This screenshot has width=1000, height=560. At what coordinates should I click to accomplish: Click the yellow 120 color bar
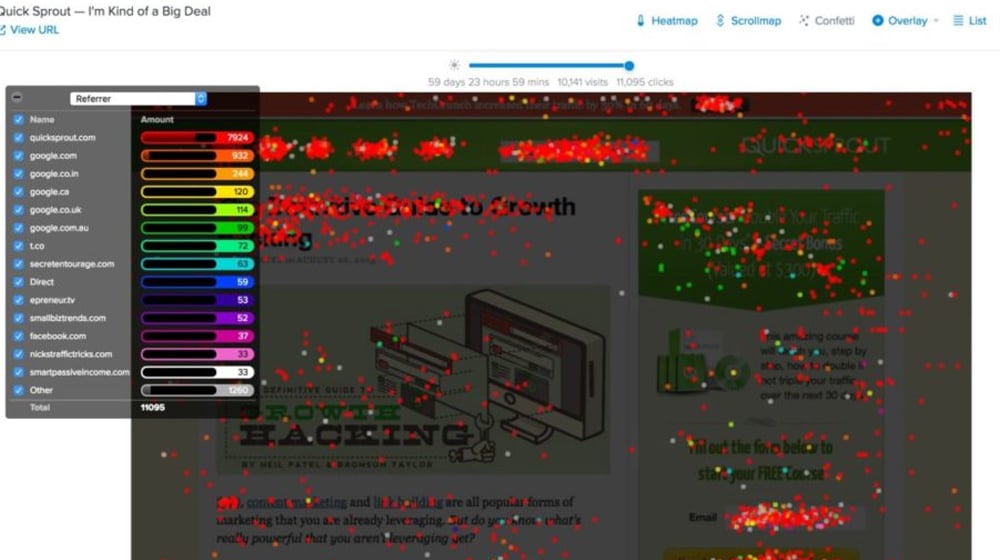pos(197,191)
